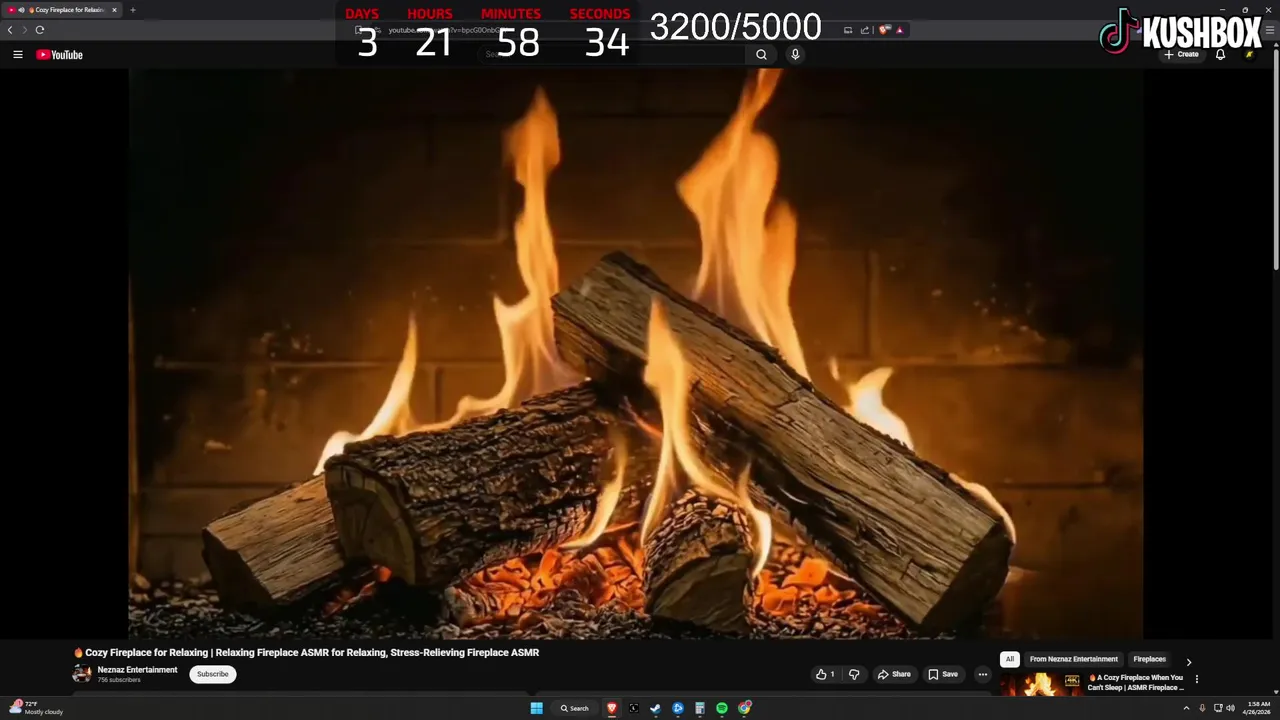
Task: Click the Neznaz Entertainment channel avatar
Action: pos(82,674)
